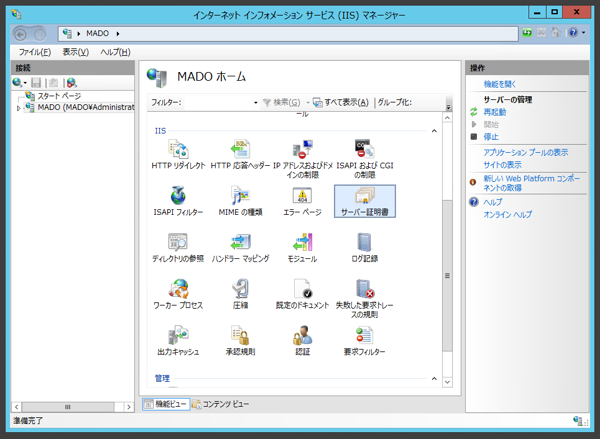Click the ヘルプ link in 操作 pane

coord(492,202)
